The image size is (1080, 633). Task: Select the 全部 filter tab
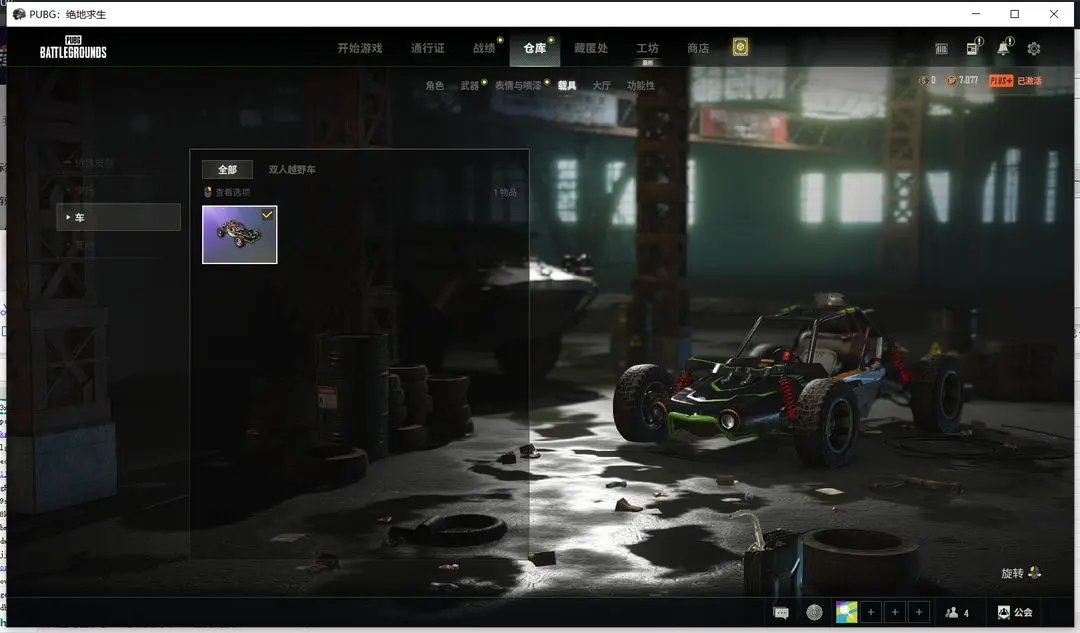pos(227,169)
